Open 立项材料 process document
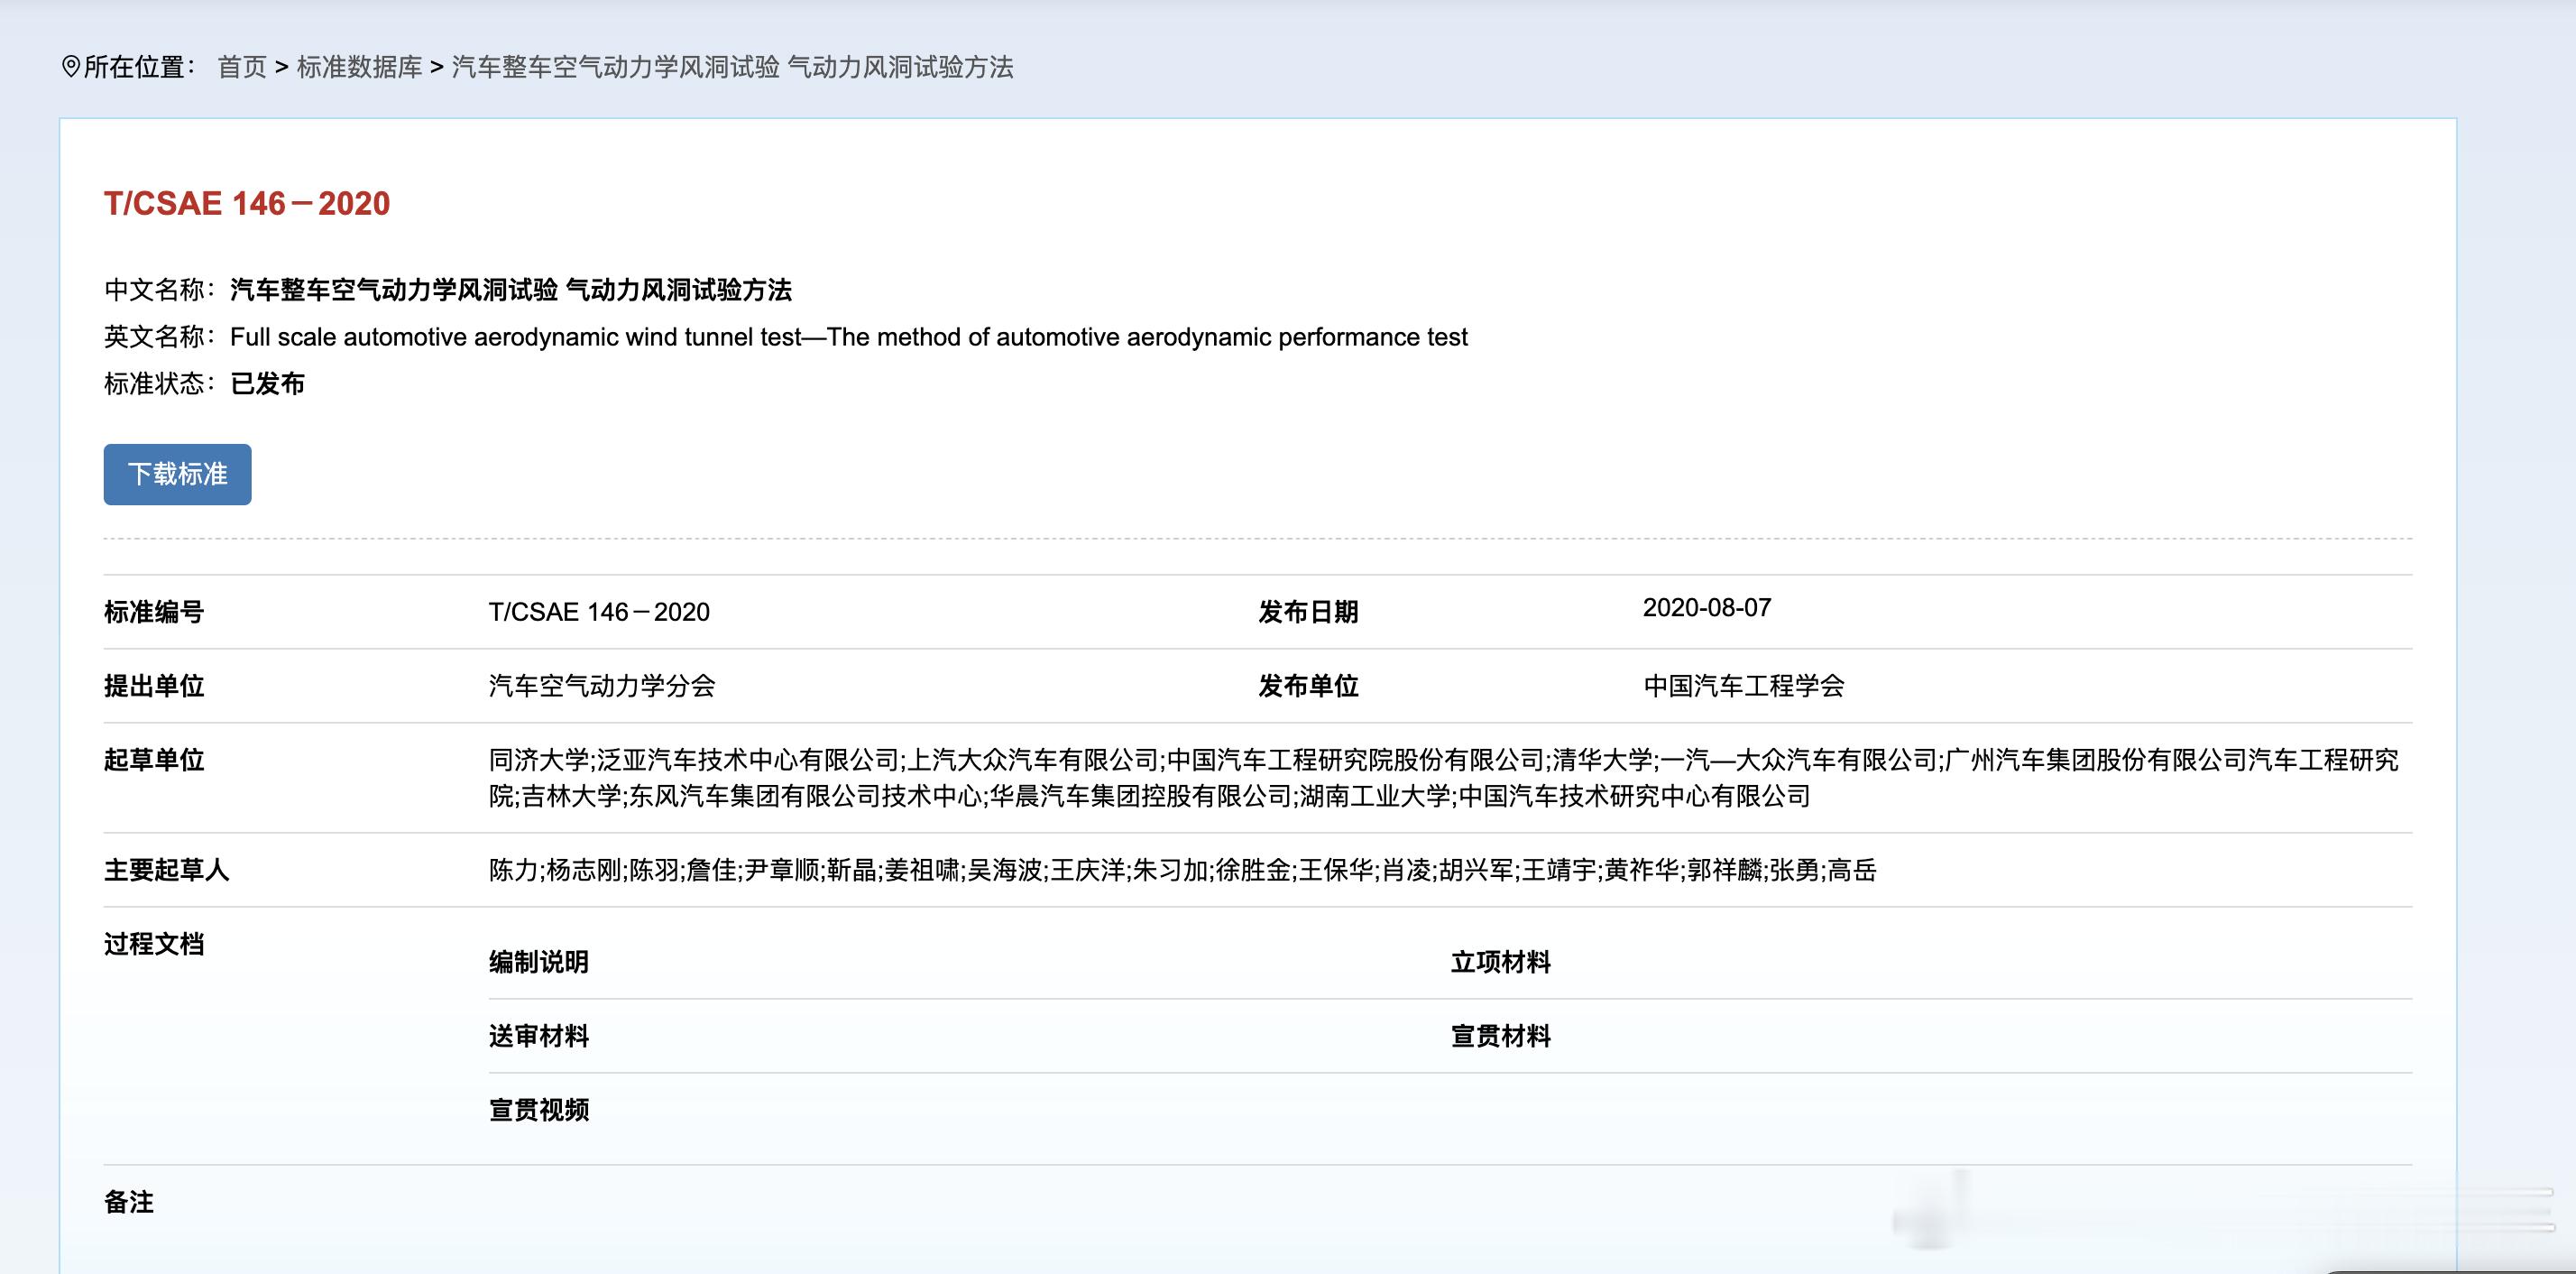 1500,962
